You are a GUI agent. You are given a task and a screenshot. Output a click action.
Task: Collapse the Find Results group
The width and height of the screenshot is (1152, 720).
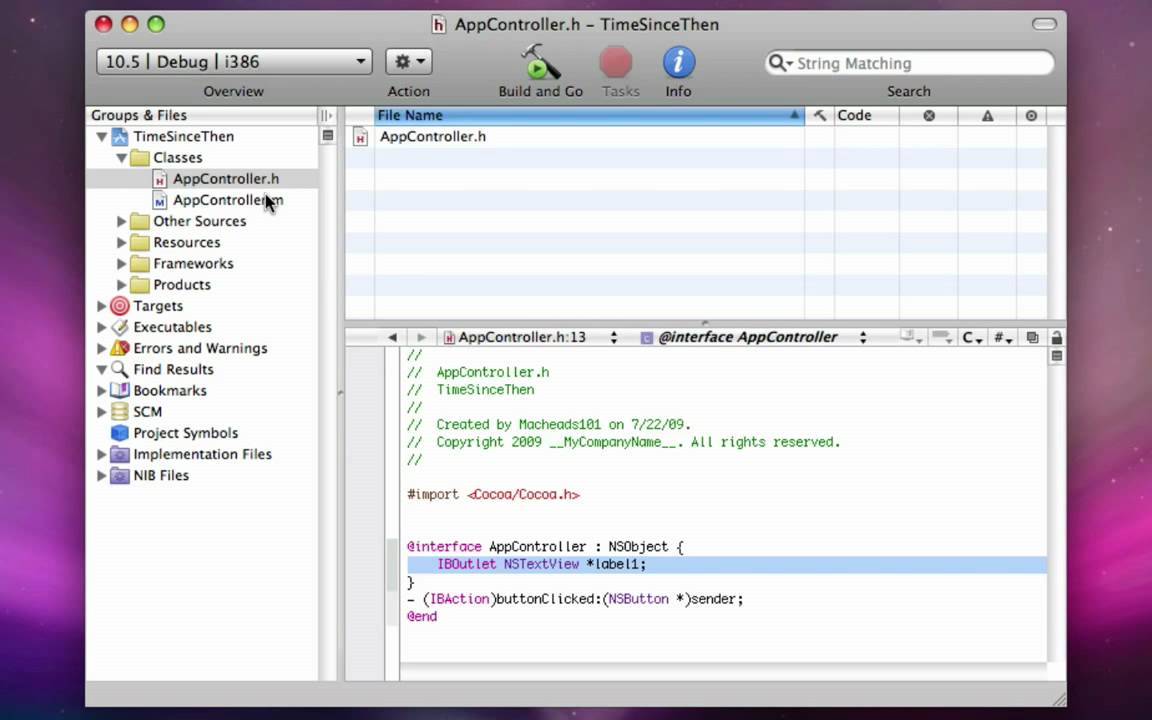pos(101,370)
